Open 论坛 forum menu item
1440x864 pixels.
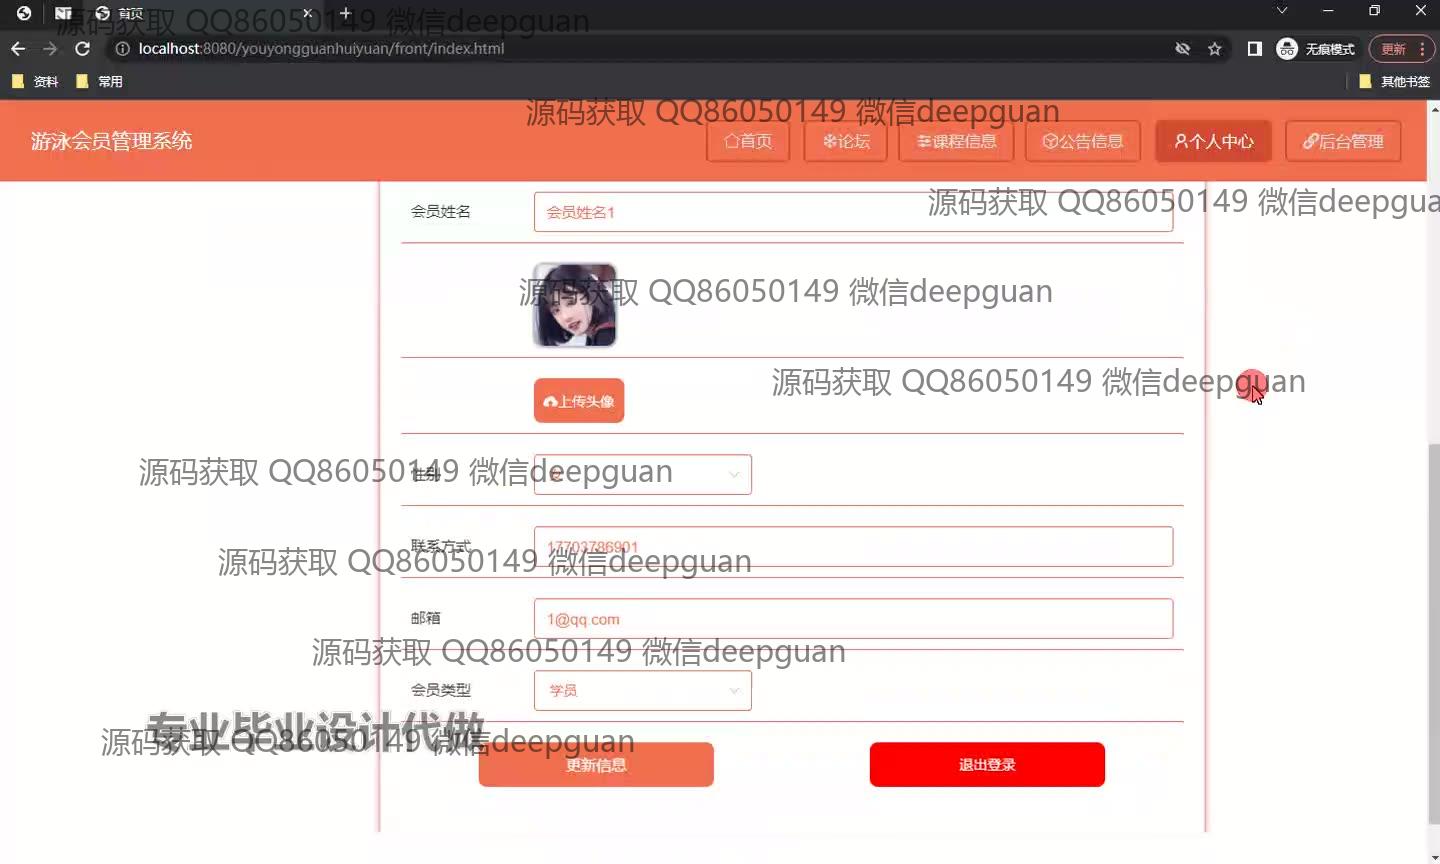(x=847, y=141)
